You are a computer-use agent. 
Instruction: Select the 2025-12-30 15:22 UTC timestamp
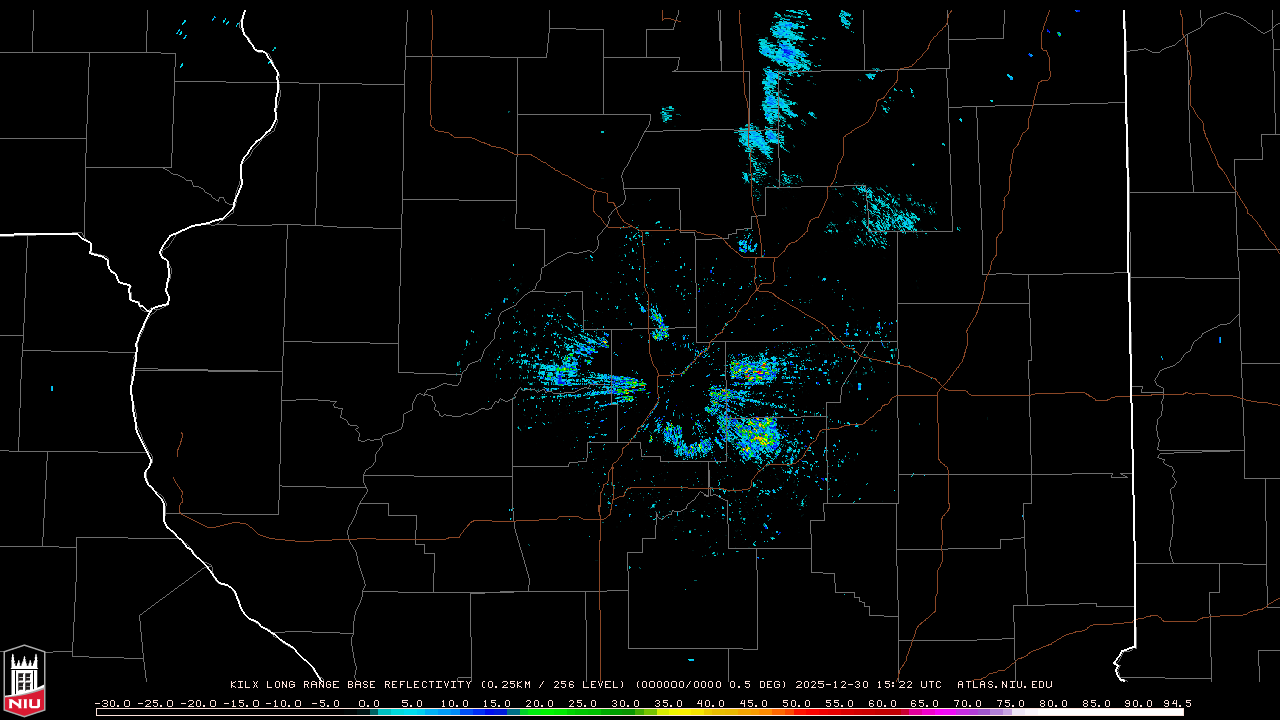click(x=868, y=685)
